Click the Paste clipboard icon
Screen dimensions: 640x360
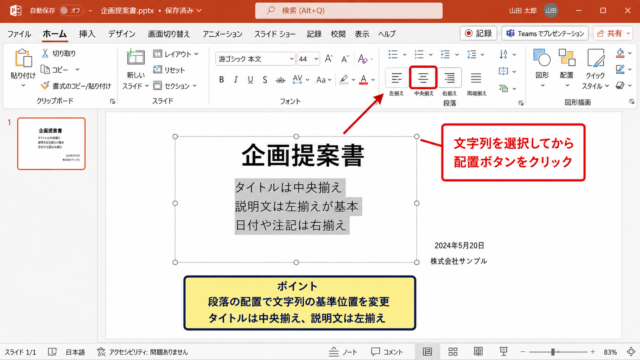click(23, 59)
